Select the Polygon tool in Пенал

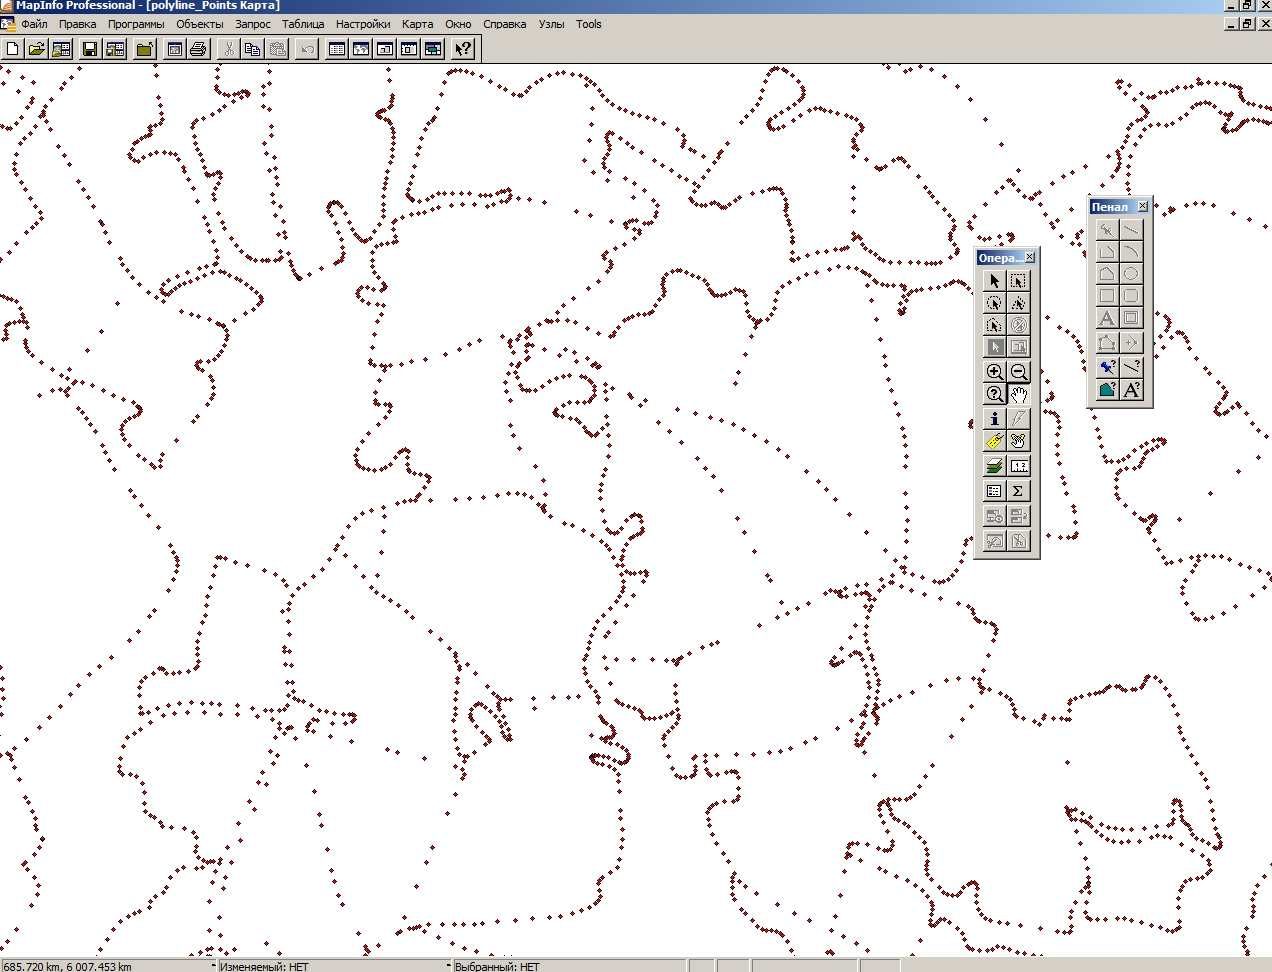pyautogui.click(x=1106, y=273)
